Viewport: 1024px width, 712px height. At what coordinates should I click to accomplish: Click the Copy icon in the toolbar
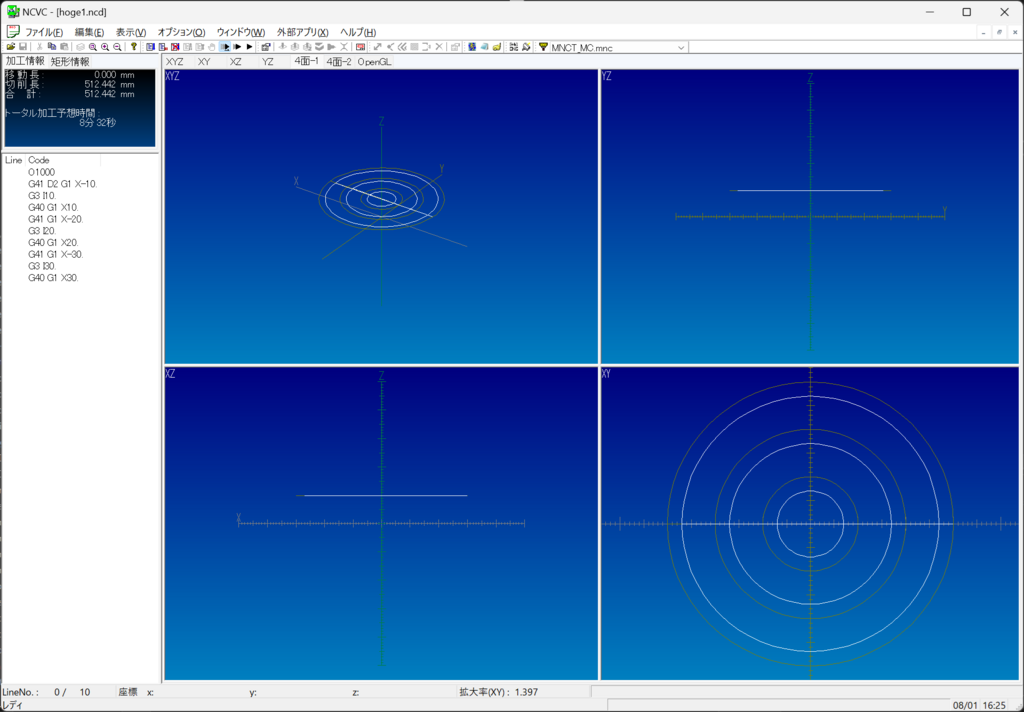pos(52,47)
